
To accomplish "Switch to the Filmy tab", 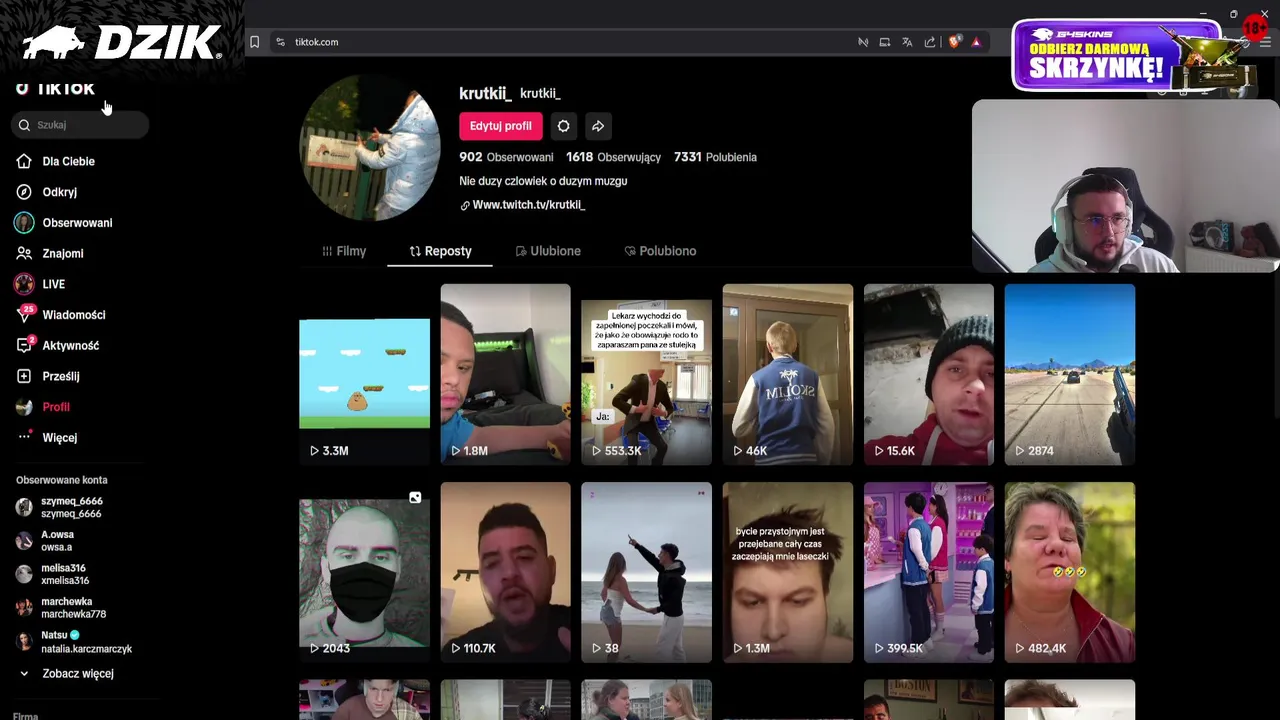I will click(344, 251).
